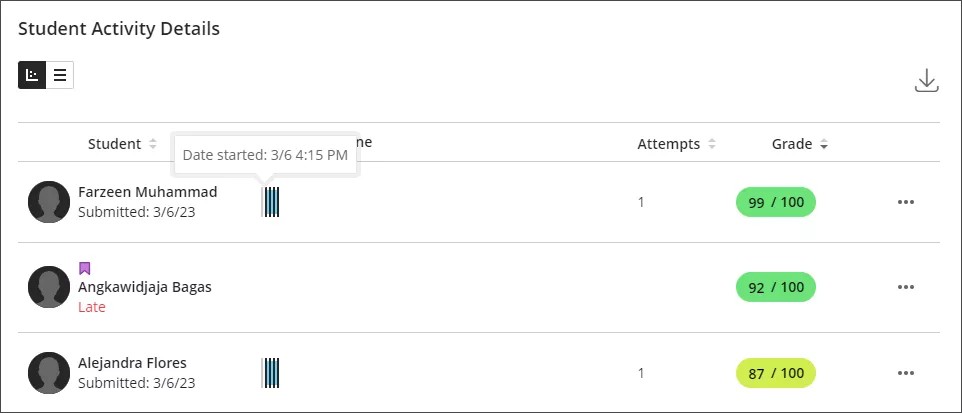Screen dimensions: 962x413
Task: Open Farzeen Muhammad's avatar
Action: (x=48, y=201)
